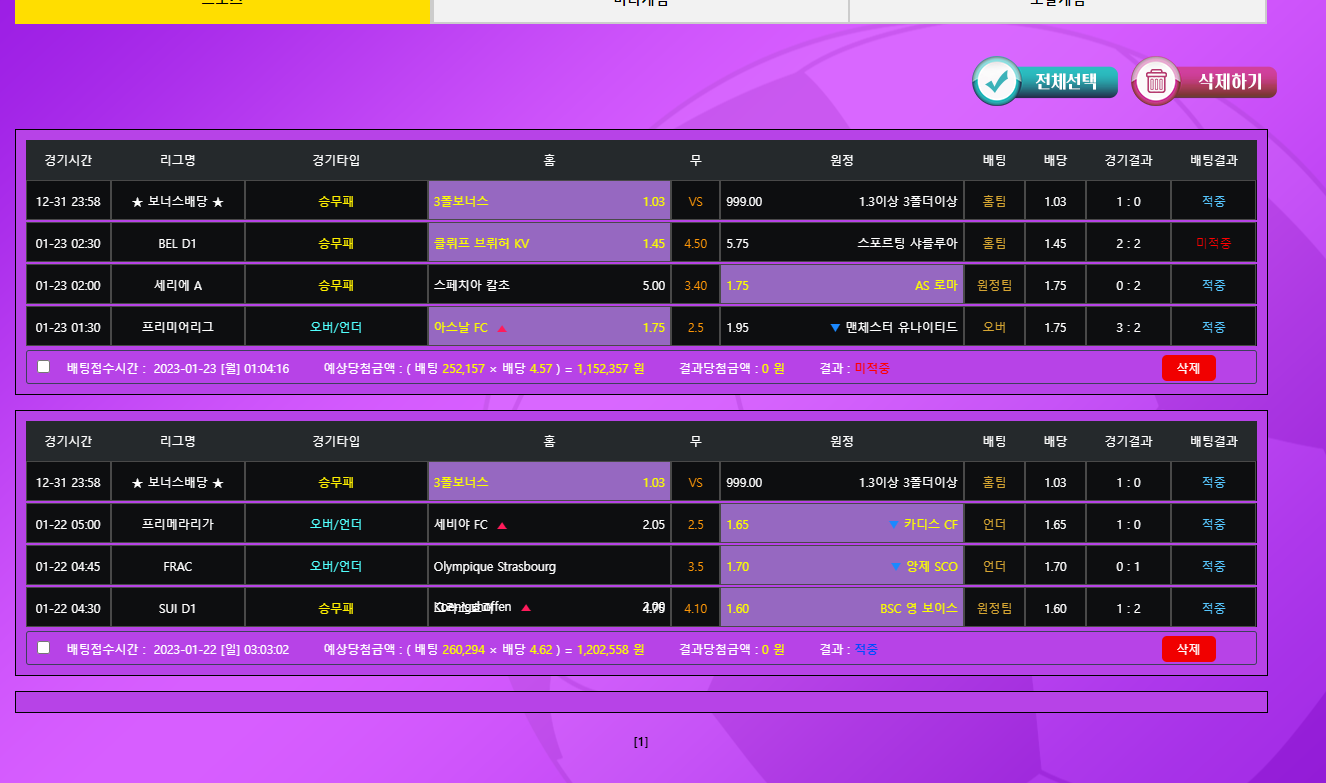This screenshot has width=1326, height=783.
Task: Click the trash can icon on 삭제하기
Action: (x=1156, y=81)
